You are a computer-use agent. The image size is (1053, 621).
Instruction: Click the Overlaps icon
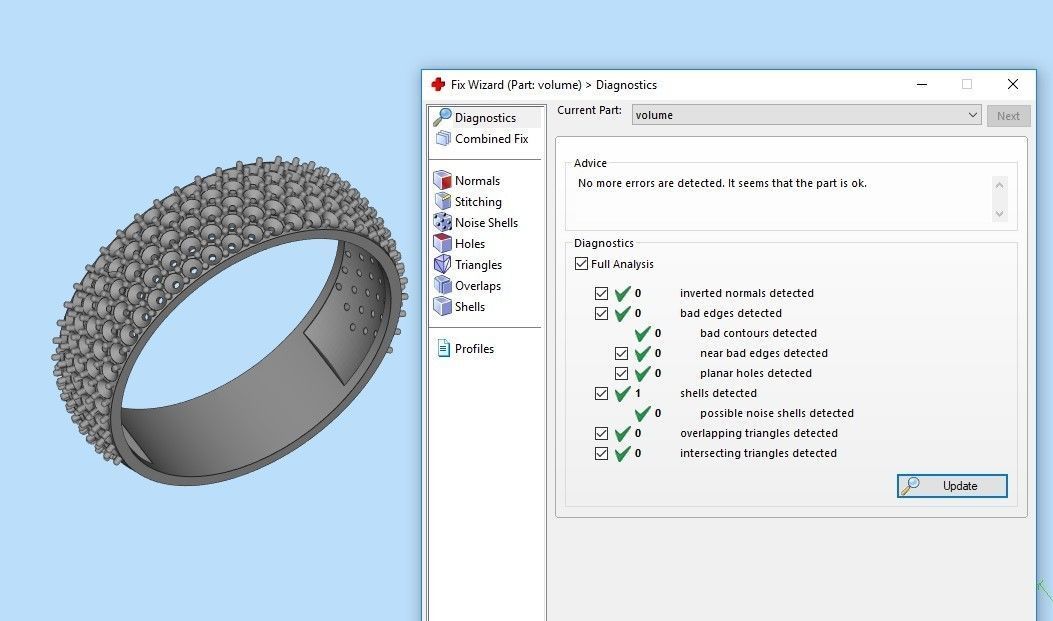[x=443, y=285]
